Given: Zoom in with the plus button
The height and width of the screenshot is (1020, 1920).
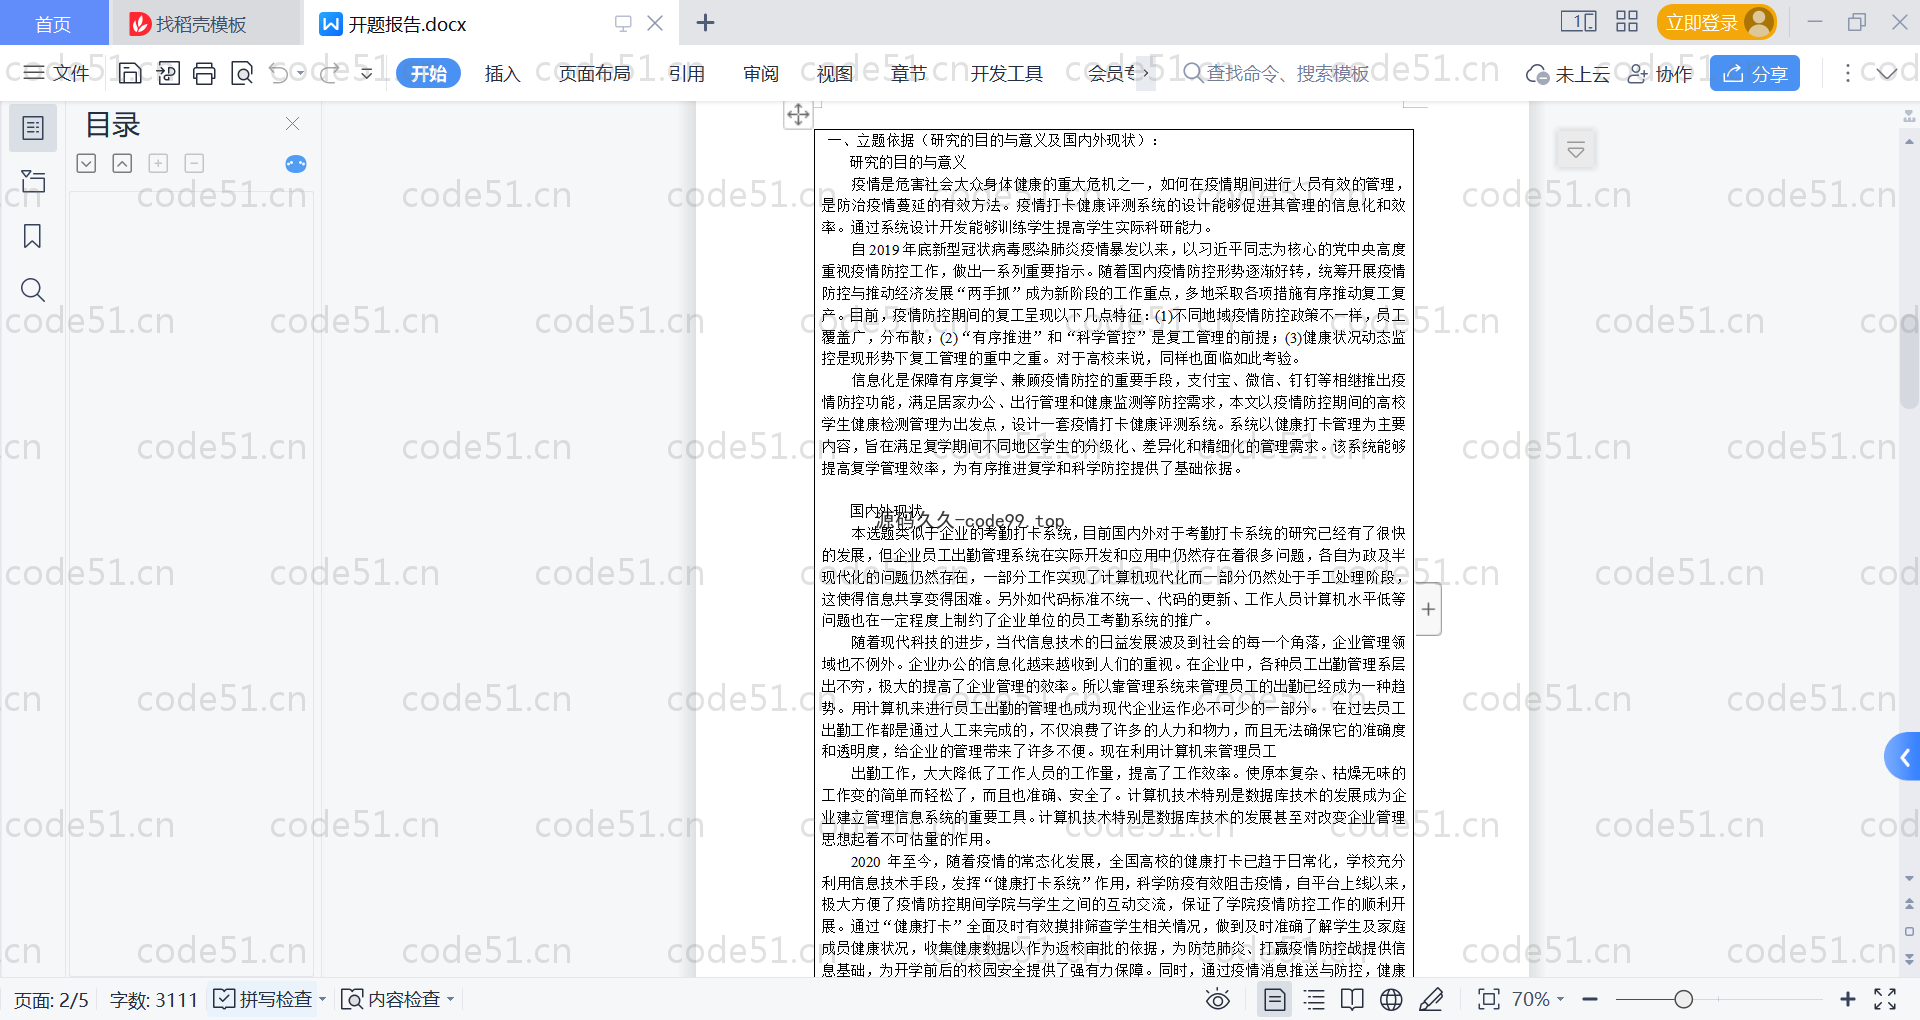Looking at the screenshot, I should point(1848,999).
